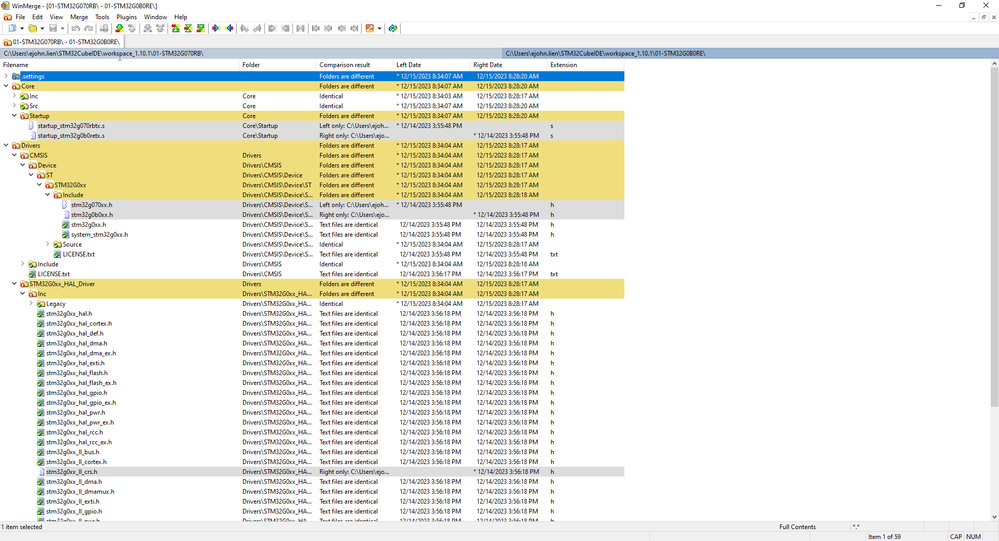Click the New comparison document icon

pyautogui.click(x=12, y=28)
